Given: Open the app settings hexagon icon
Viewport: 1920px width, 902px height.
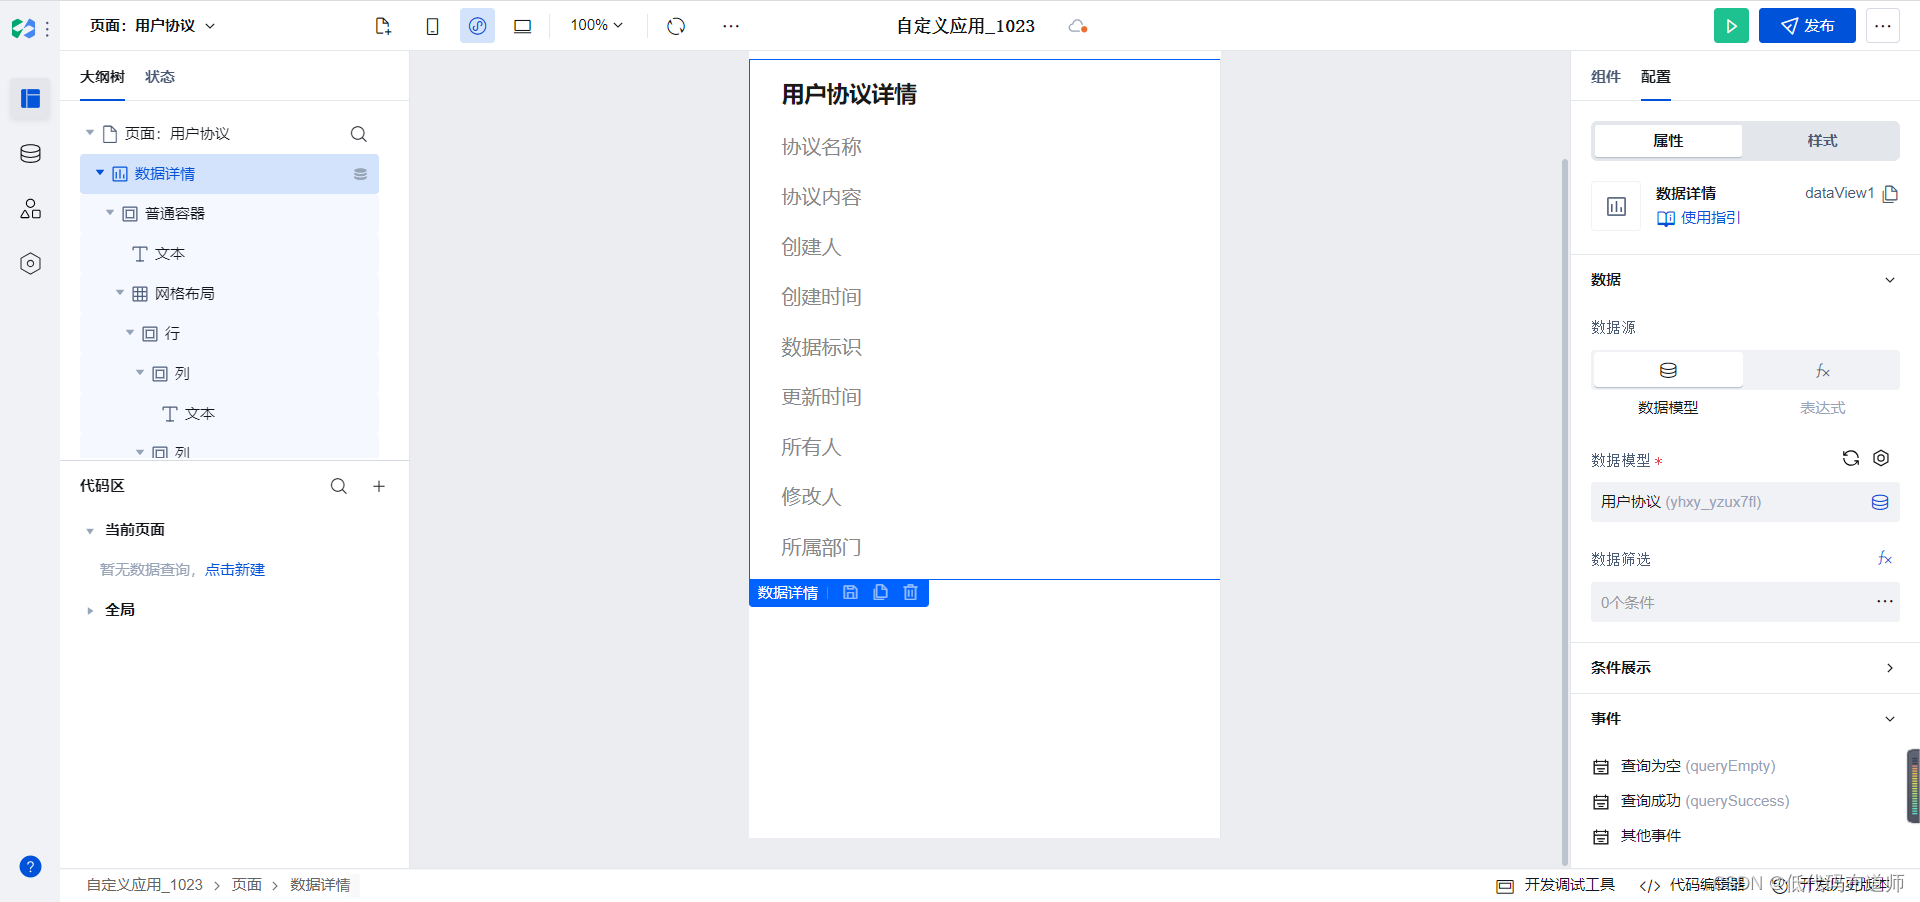Looking at the screenshot, I should 30,264.
